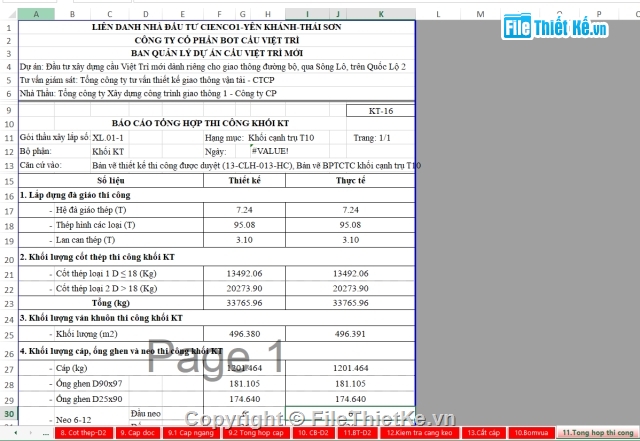Select row 1 header
This screenshot has width=640, height=441.
click(x=9, y=28)
